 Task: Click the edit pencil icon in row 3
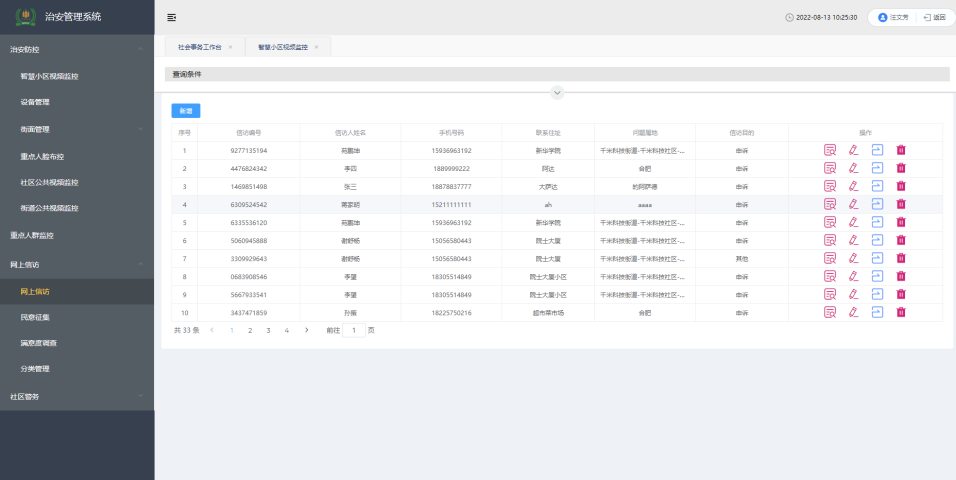[x=853, y=186]
